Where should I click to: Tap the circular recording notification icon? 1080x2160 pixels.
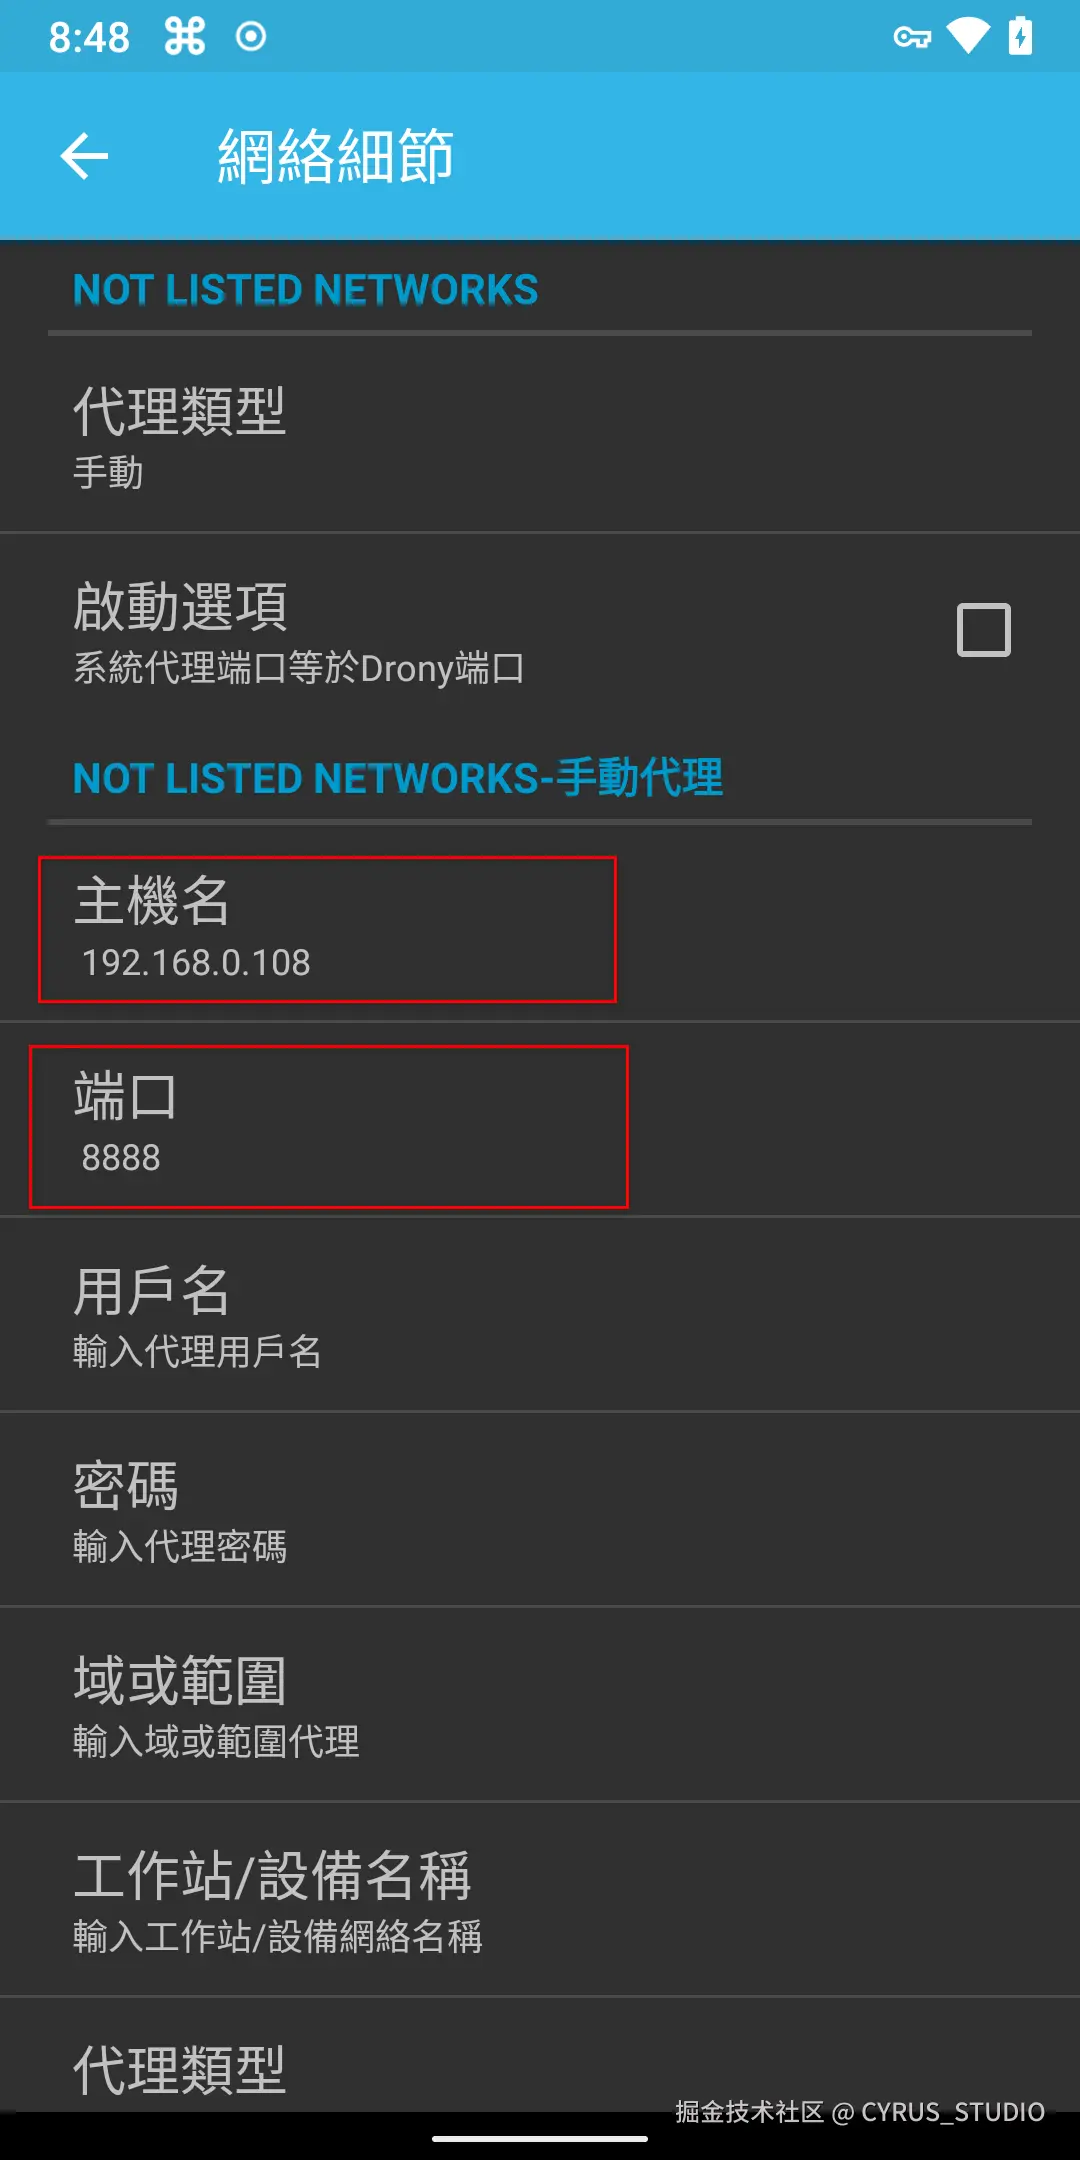pyautogui.click(x=251, y=37)
